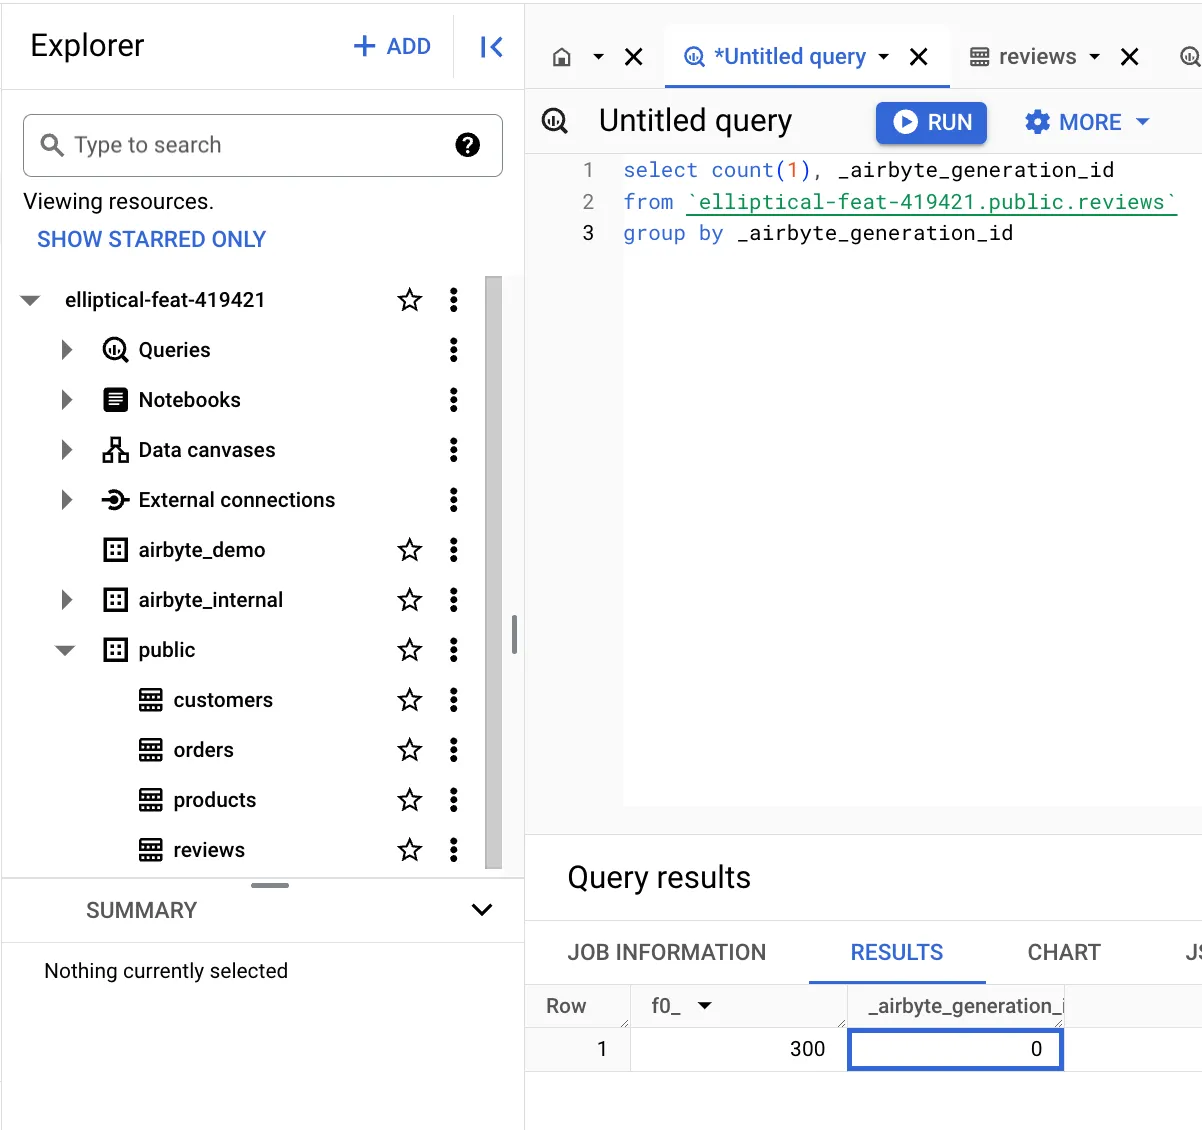
Task: Open actions menu for Queries
Action: (x=454, y=350)
